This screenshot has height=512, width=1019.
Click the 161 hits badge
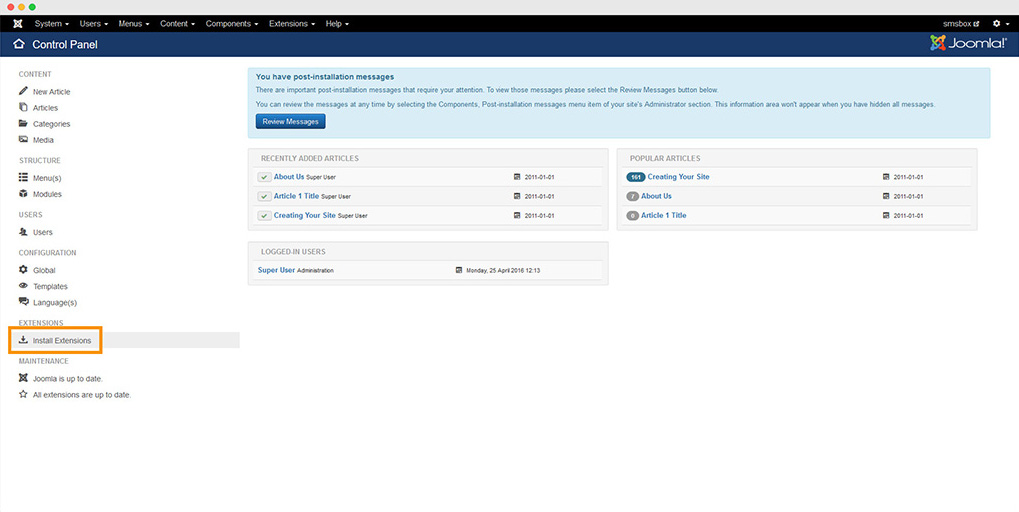(x=636, y=177)
